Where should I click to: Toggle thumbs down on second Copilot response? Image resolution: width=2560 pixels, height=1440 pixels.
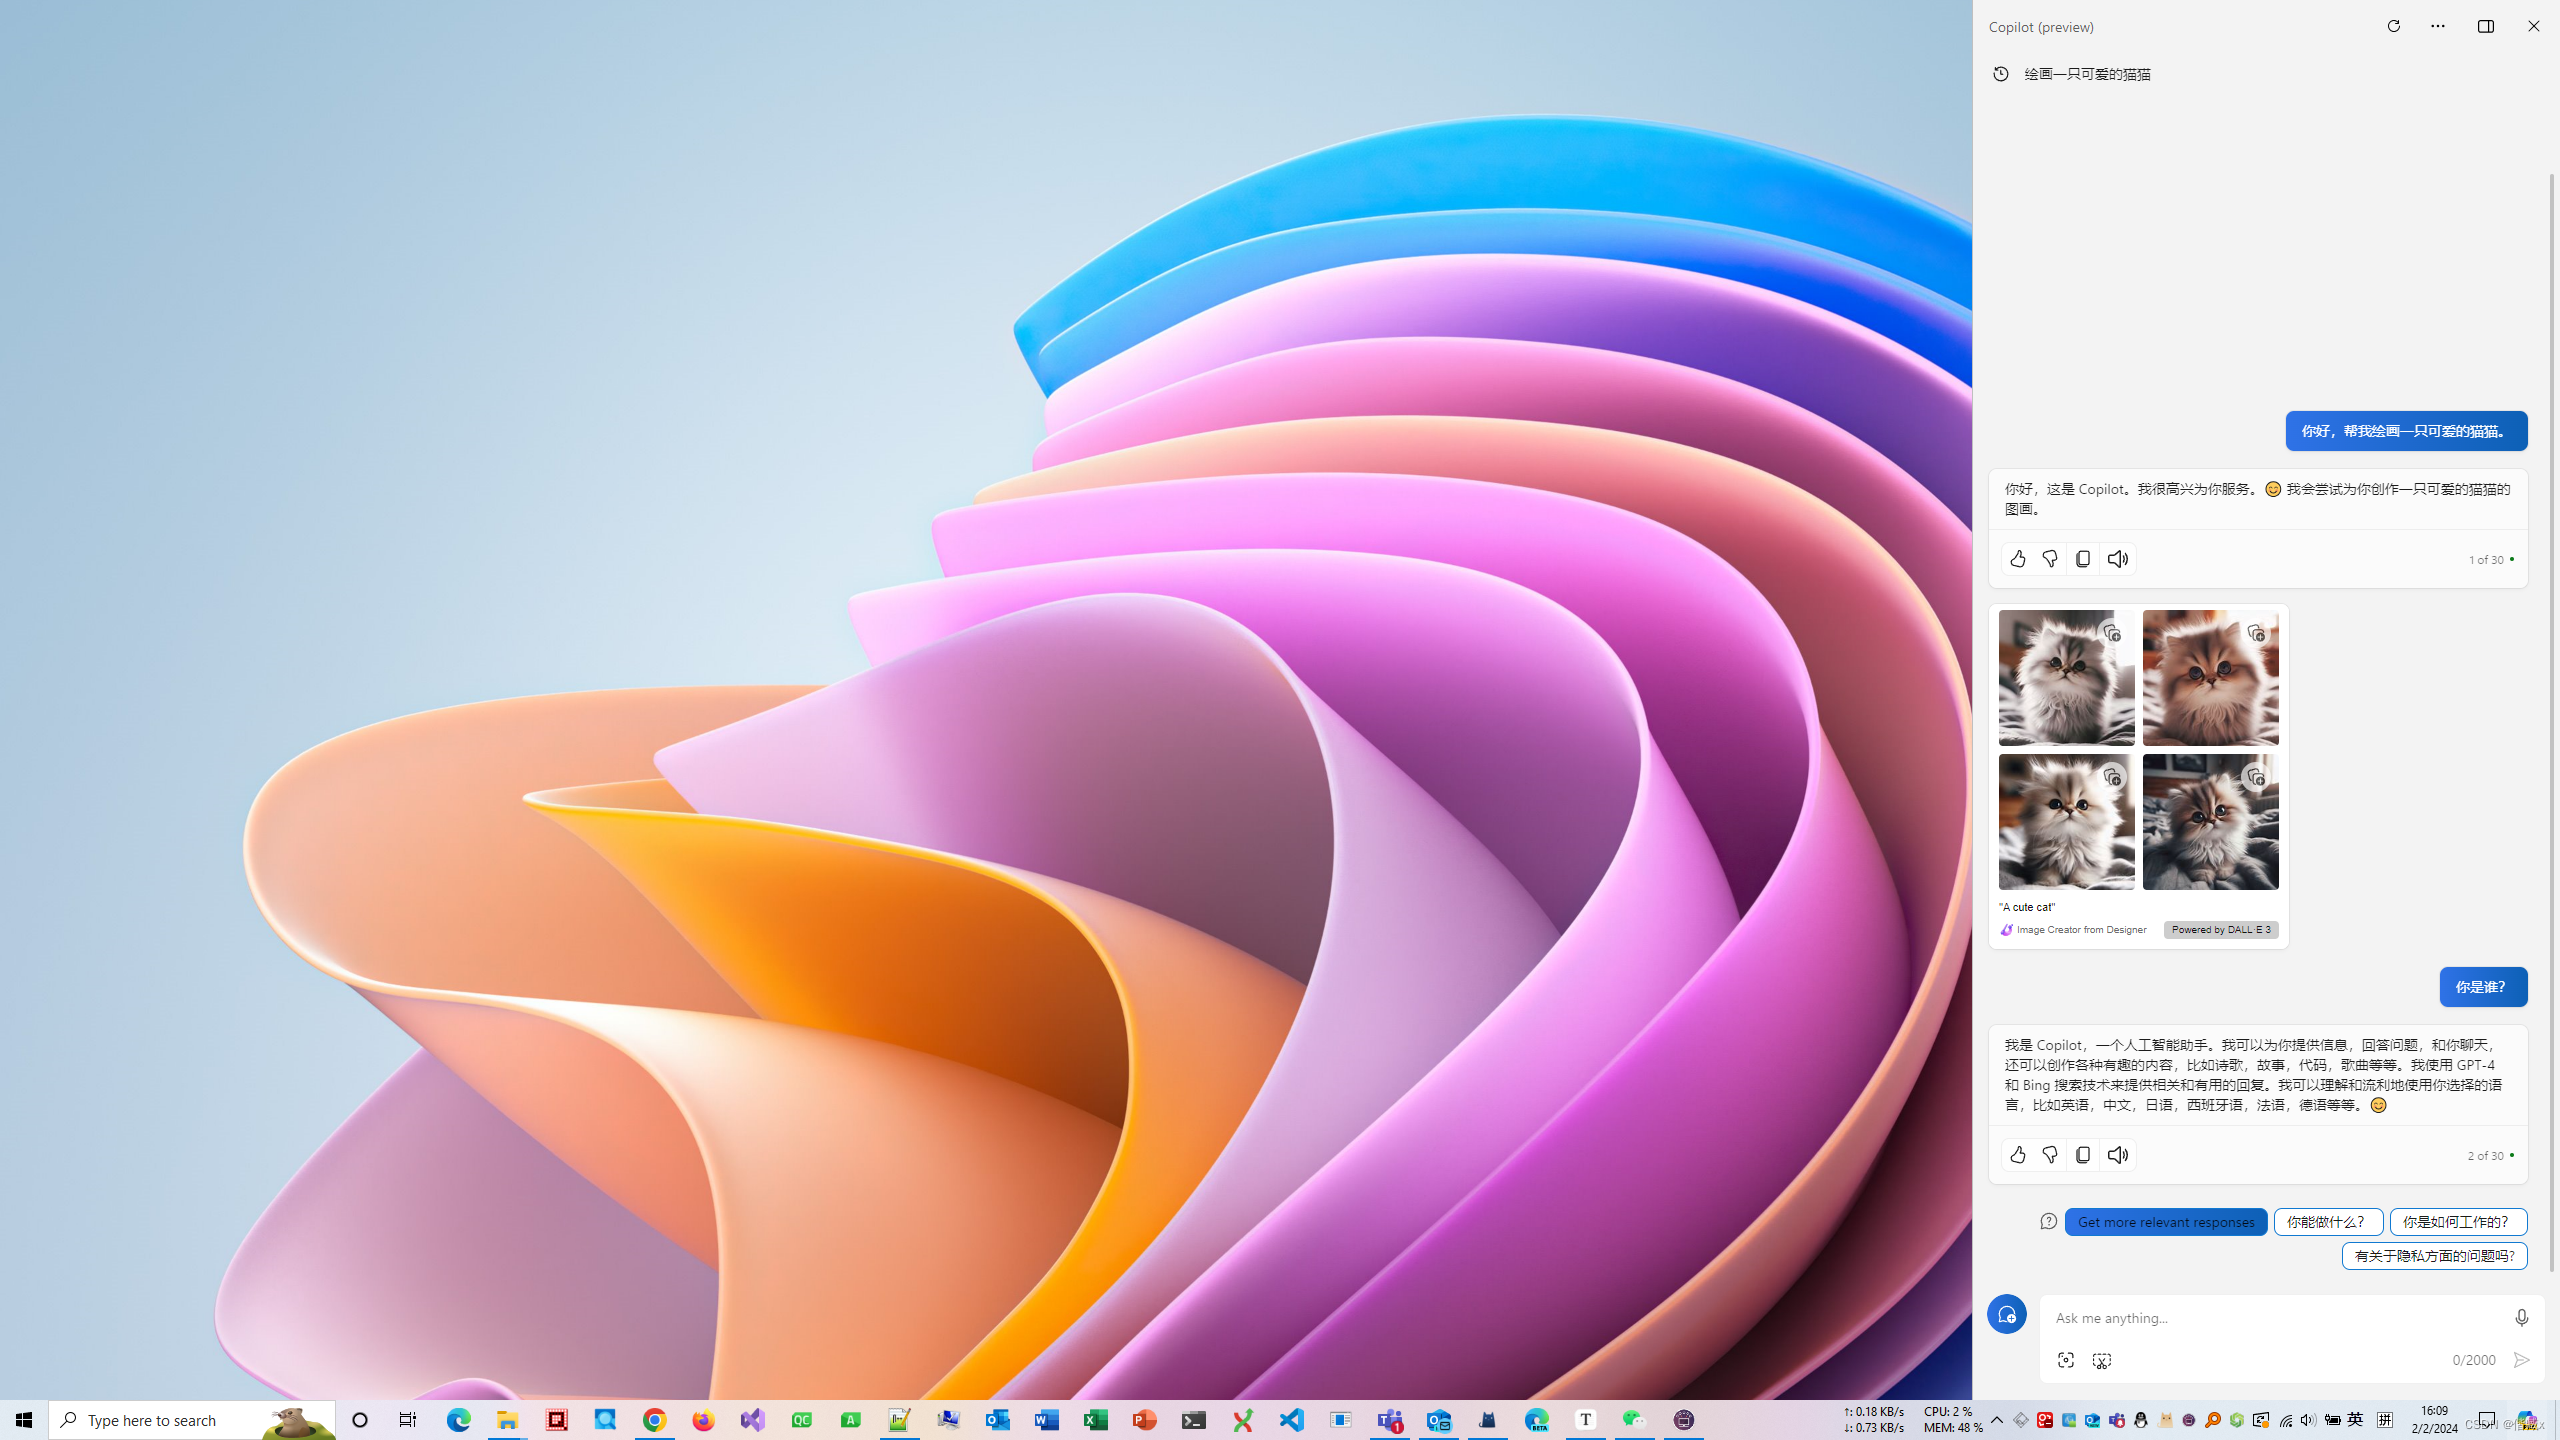(x=2050, y=1155)
